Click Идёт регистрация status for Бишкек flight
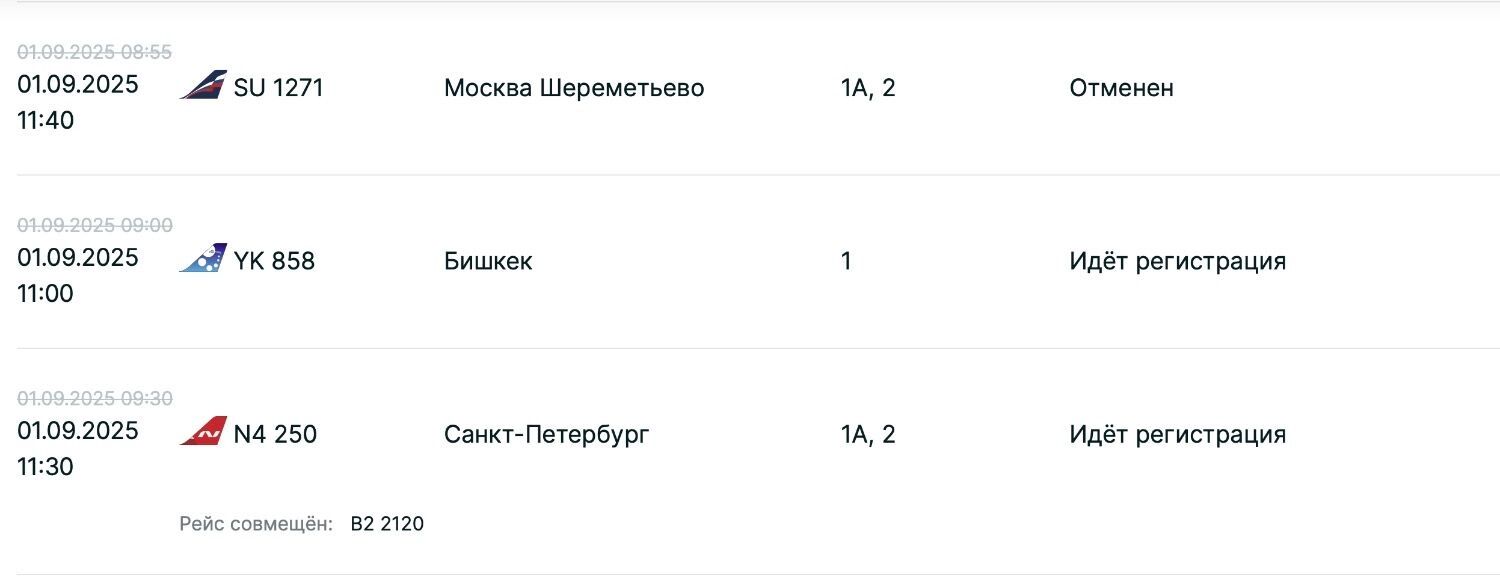The height and width of the screenshot is (580, 1500). 1177,262
